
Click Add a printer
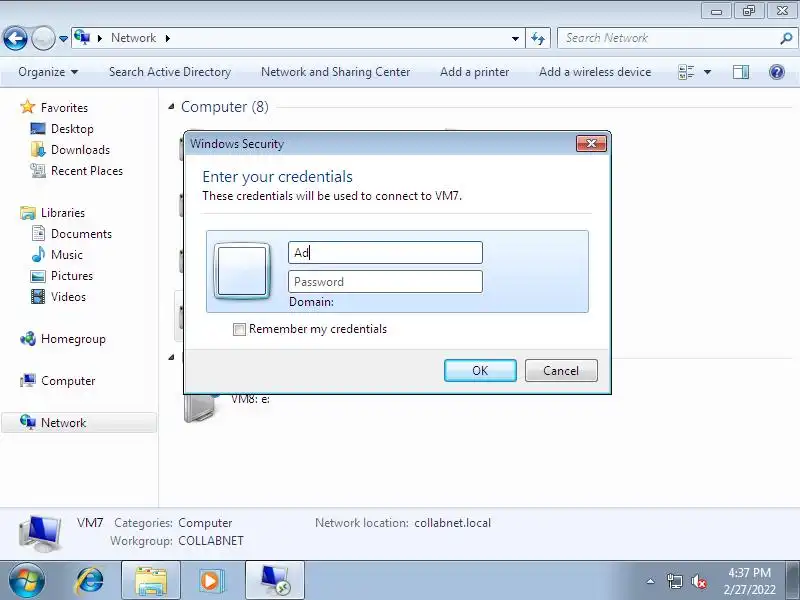pos(474,72)
